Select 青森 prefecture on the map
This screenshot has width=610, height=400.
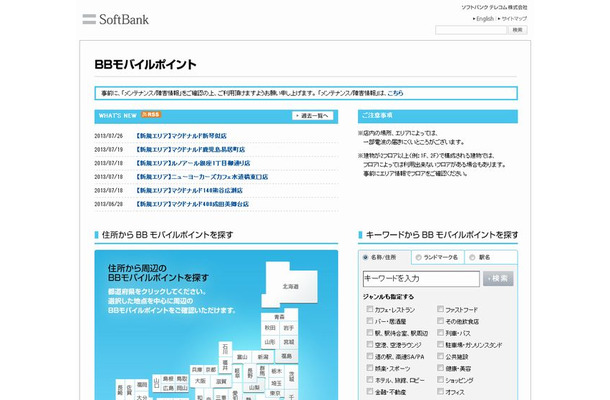point(279,316)
